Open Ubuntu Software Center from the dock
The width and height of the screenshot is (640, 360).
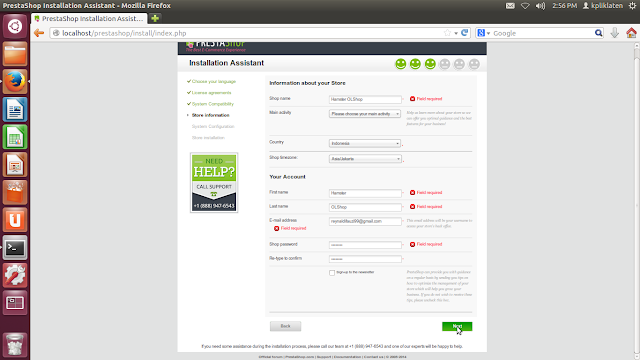point(15,193)
